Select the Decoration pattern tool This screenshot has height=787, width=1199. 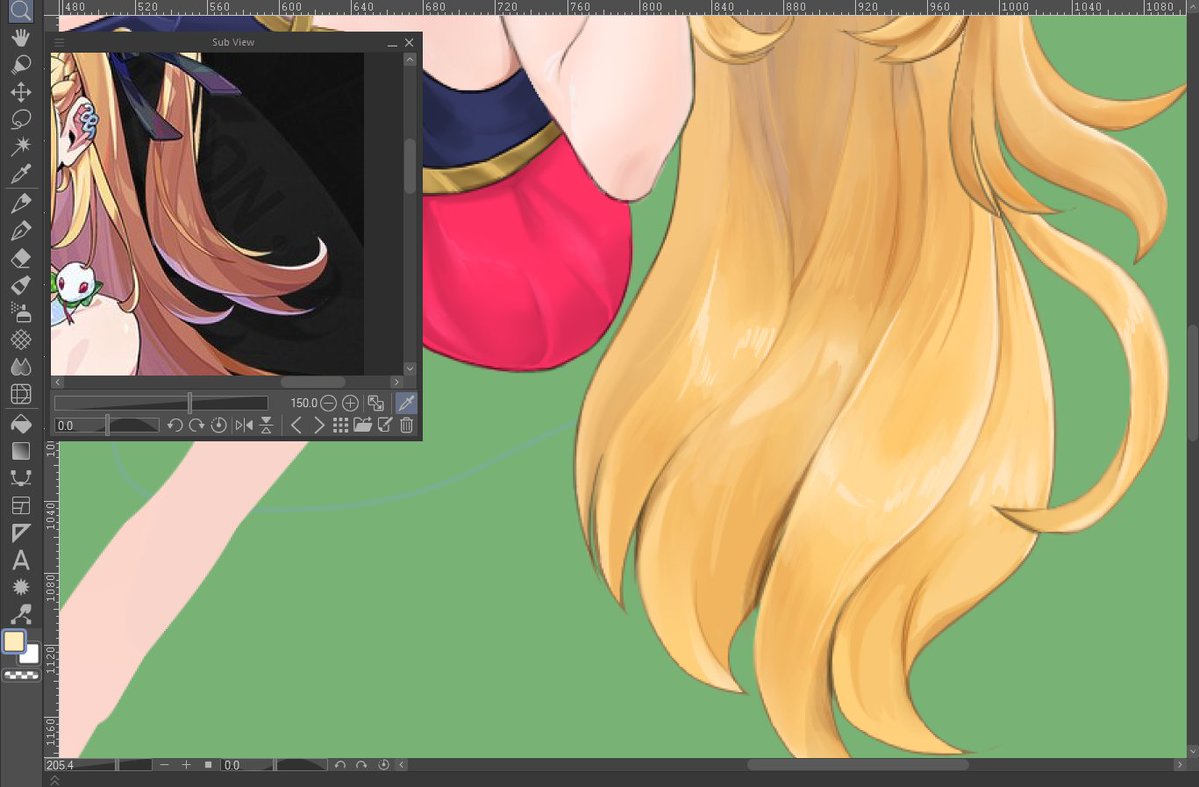(x=21, y=339)
